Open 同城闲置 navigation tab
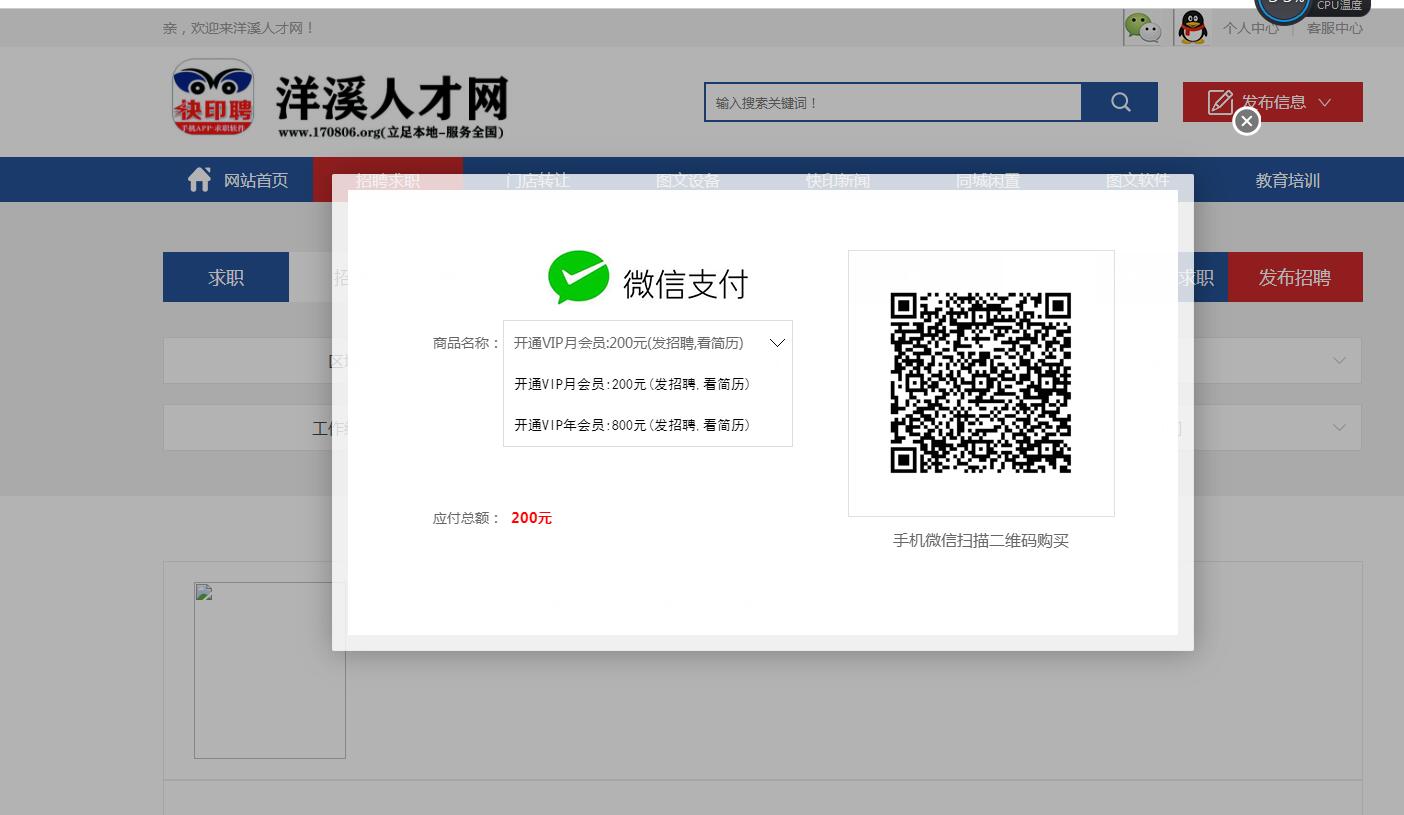Viewport: 1404px width, 815px height. (x=988, y=180)
